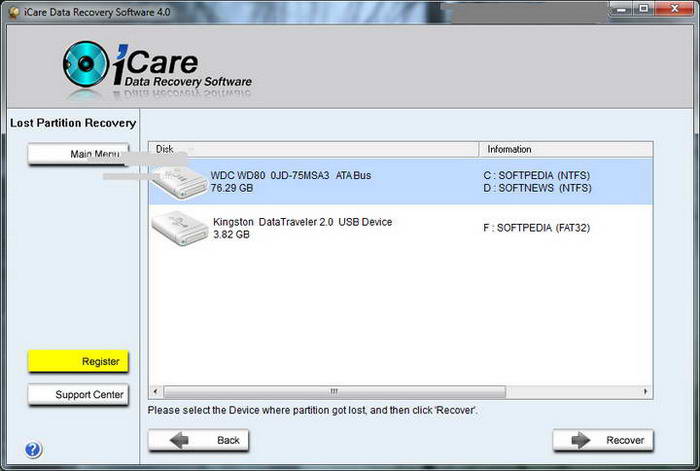Sort by the Disk column header
Image resolution: width=700 pixels, height=471 pixels.
coord(313,149)
